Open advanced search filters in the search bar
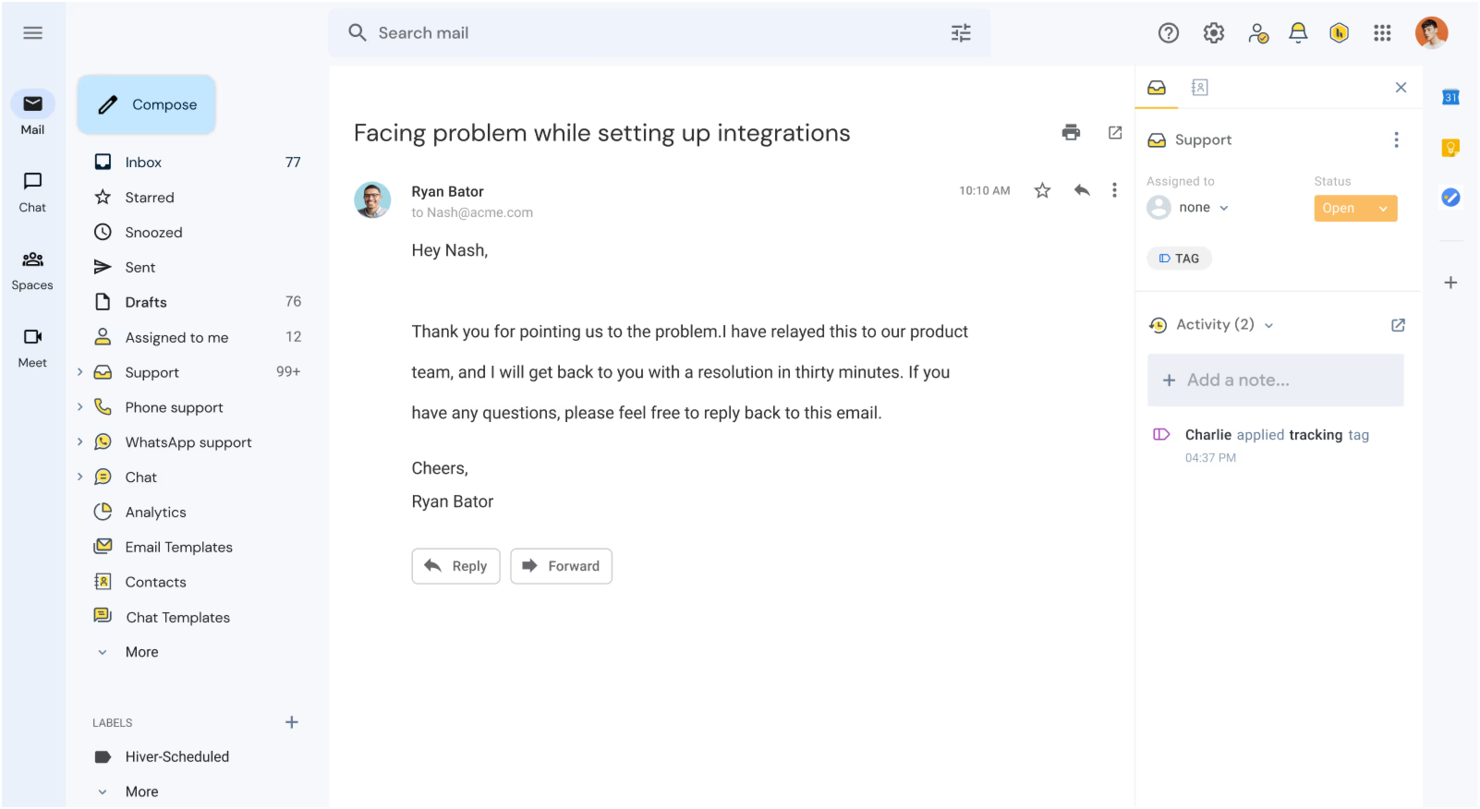 960,32
